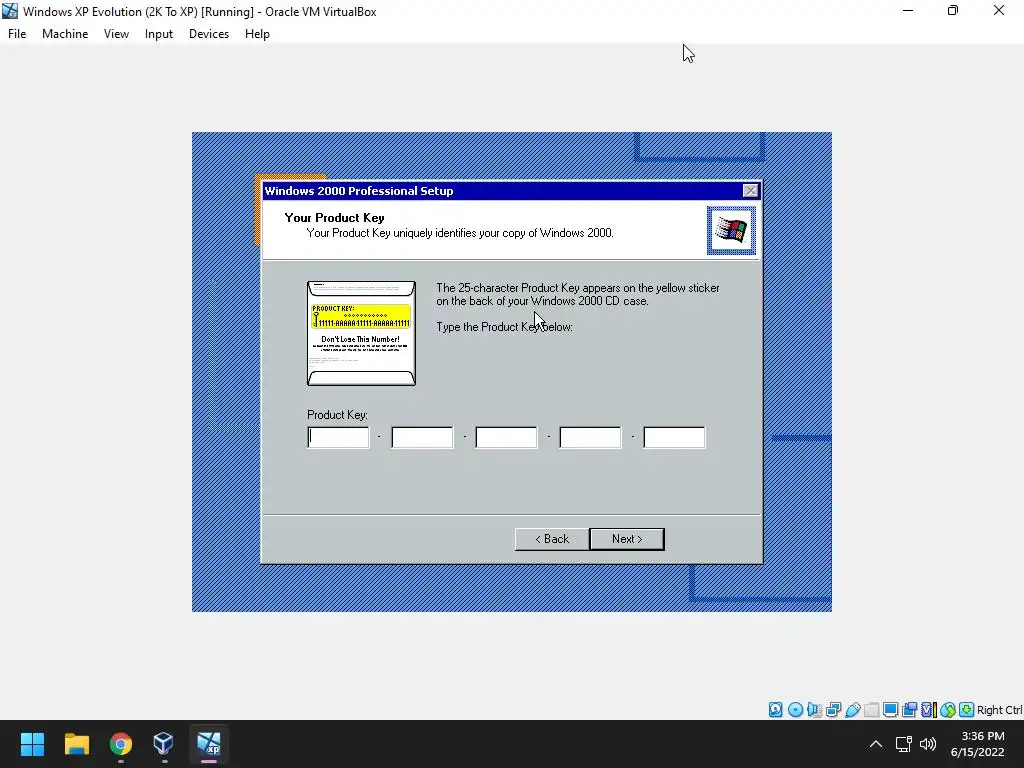Click the hard disk activity status icon
Viewport: 1024px width, 768px height.
pyautogui.click(x=775, y=710)
